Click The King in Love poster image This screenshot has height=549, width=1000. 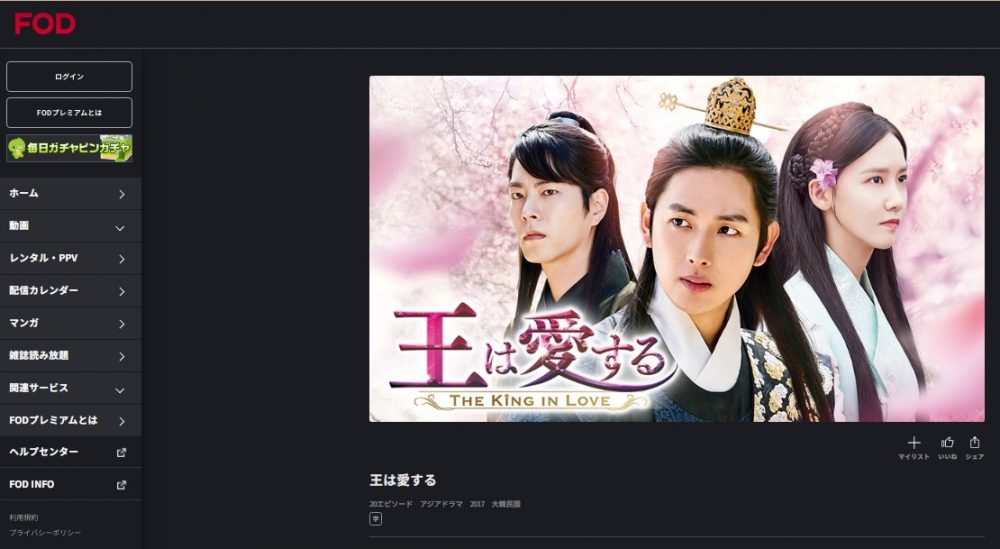[x=677, y=249]
